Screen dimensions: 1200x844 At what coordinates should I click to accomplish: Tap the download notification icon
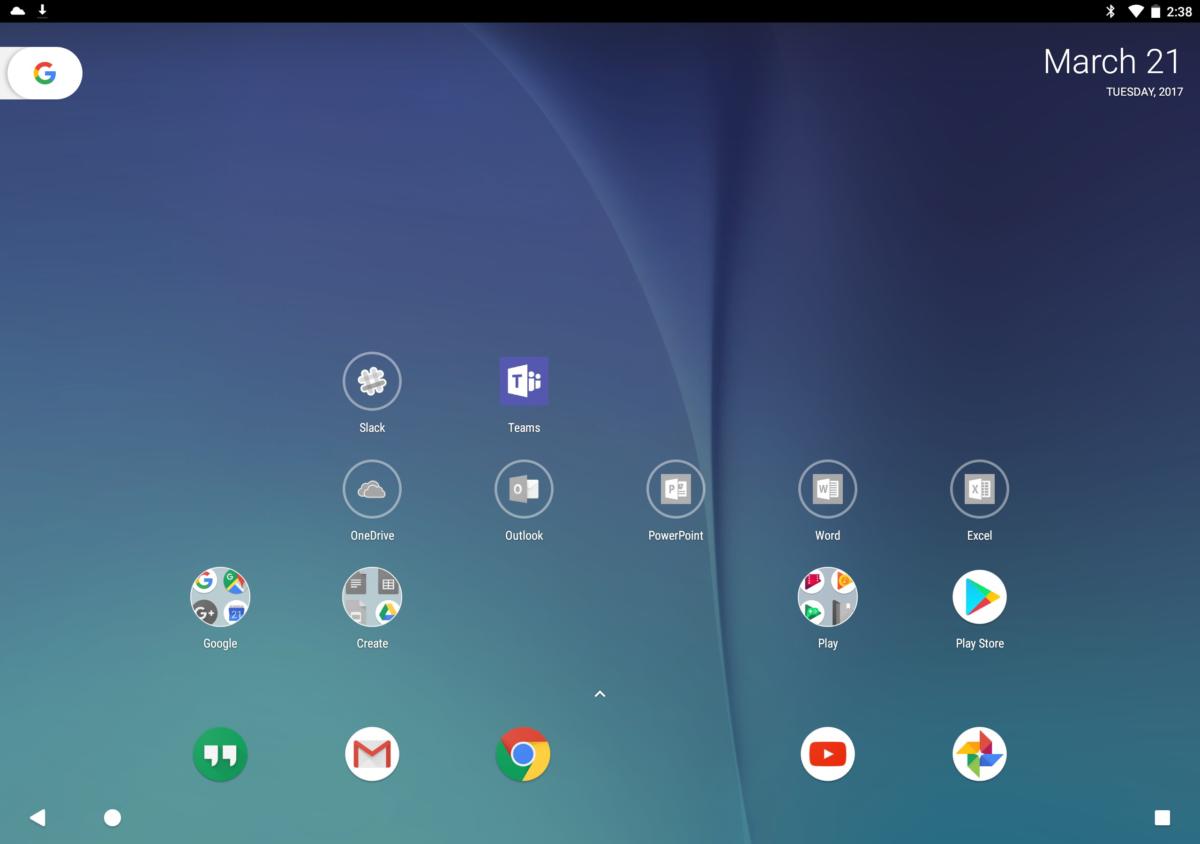click(x=43, y=11)
